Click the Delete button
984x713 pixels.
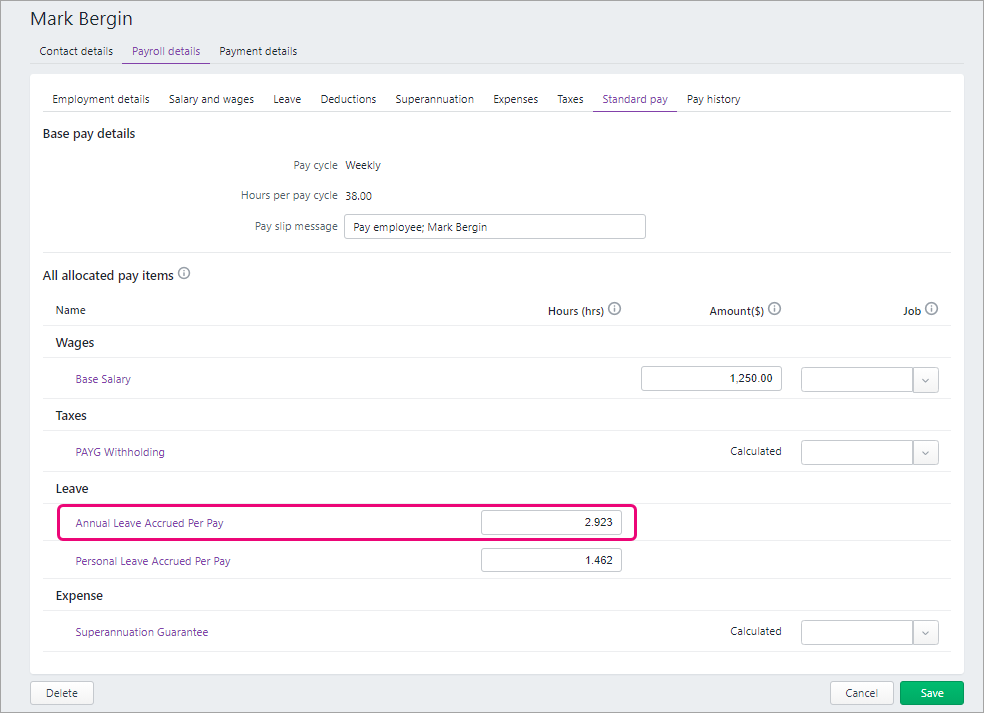pyautogui.click(x=62, y=693)
